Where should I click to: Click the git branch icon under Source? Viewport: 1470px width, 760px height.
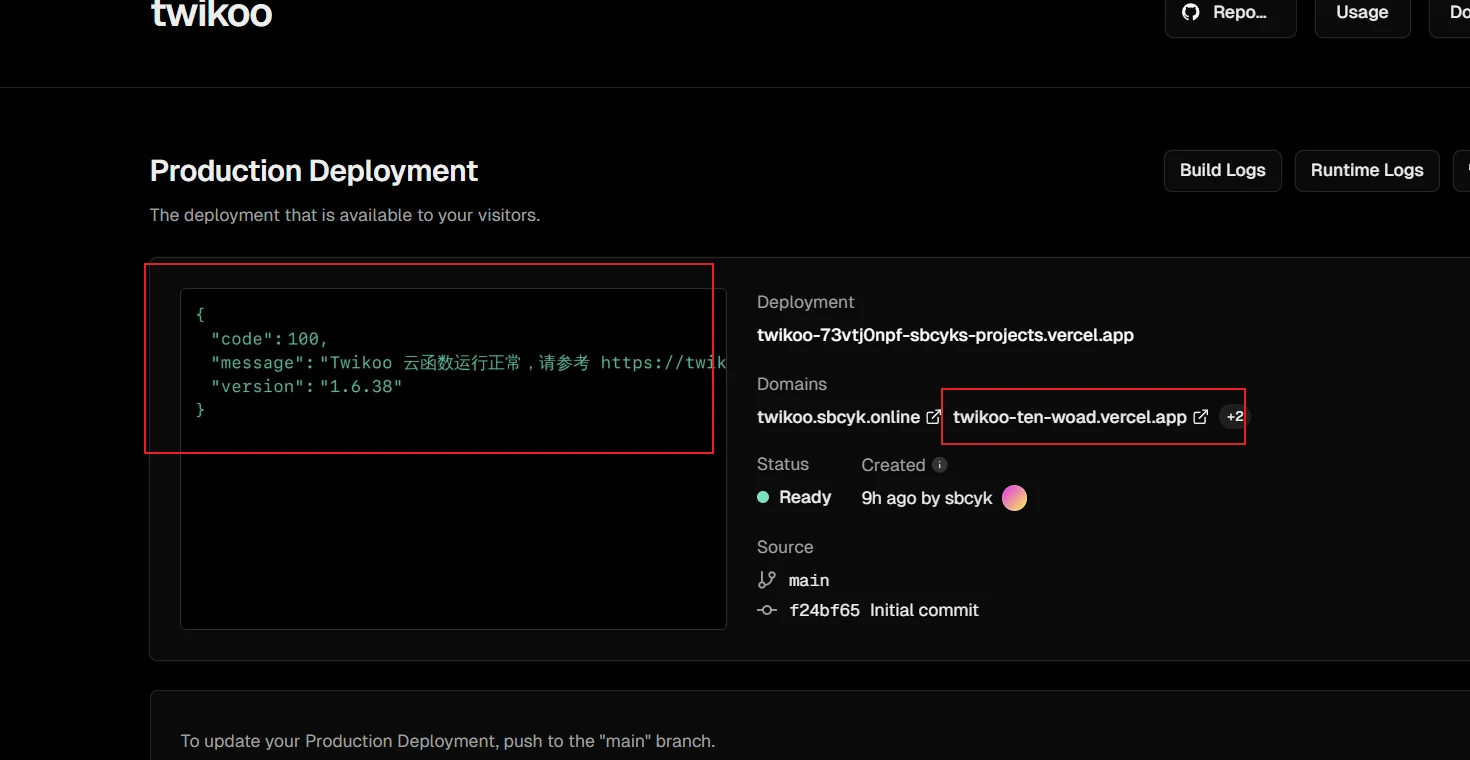[x=767, y=580]
